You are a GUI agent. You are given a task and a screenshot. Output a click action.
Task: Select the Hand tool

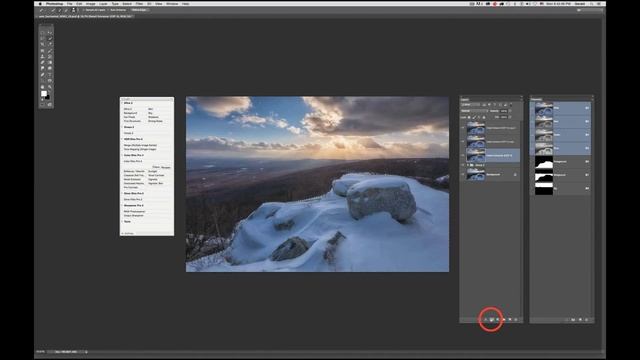click(x=42, y=87)
